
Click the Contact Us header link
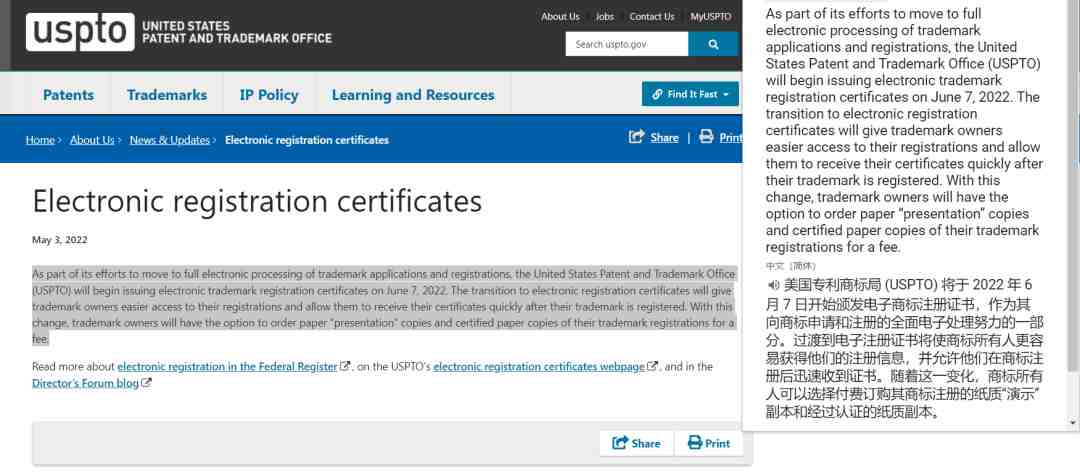coord(652,17)
